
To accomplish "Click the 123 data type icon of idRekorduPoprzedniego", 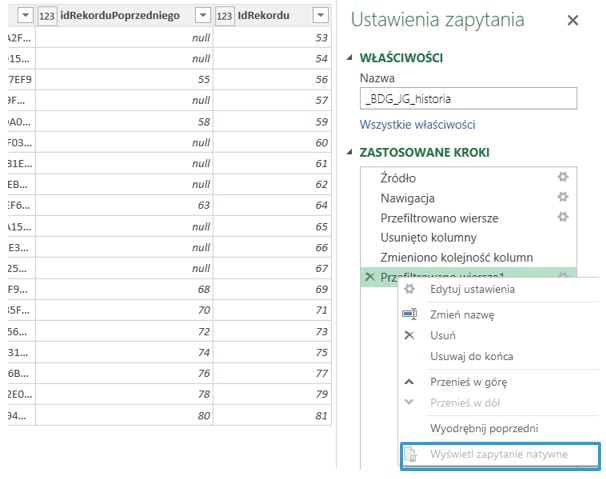I will point(47,16).
